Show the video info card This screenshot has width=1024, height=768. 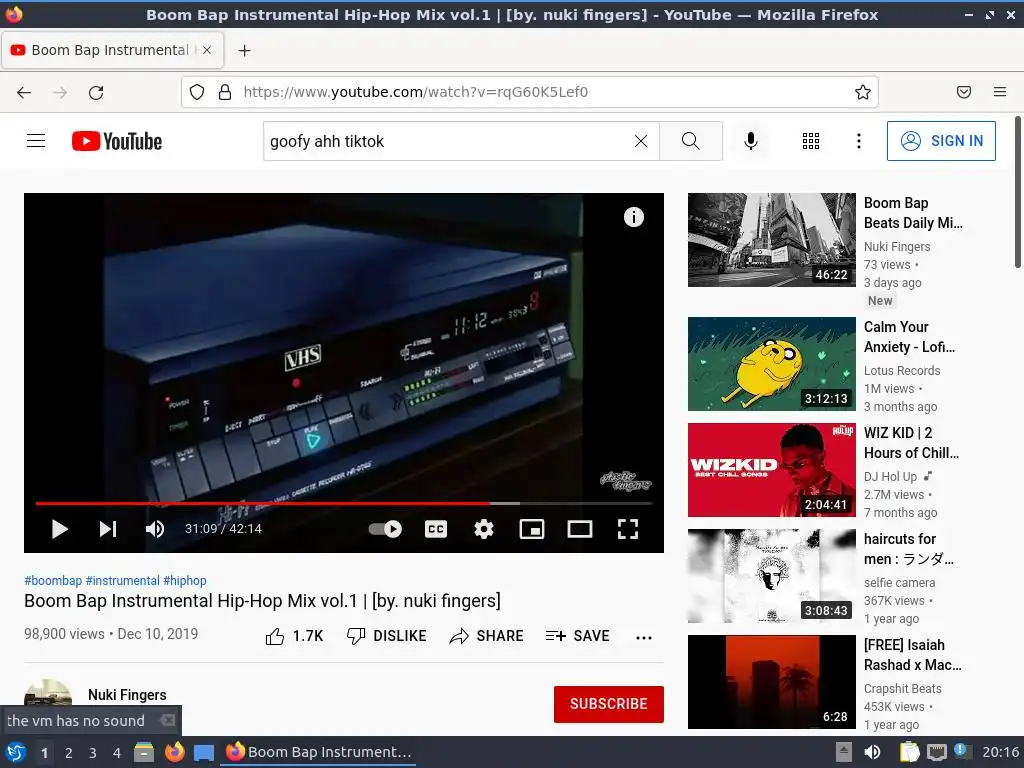[x=633, y=217]
